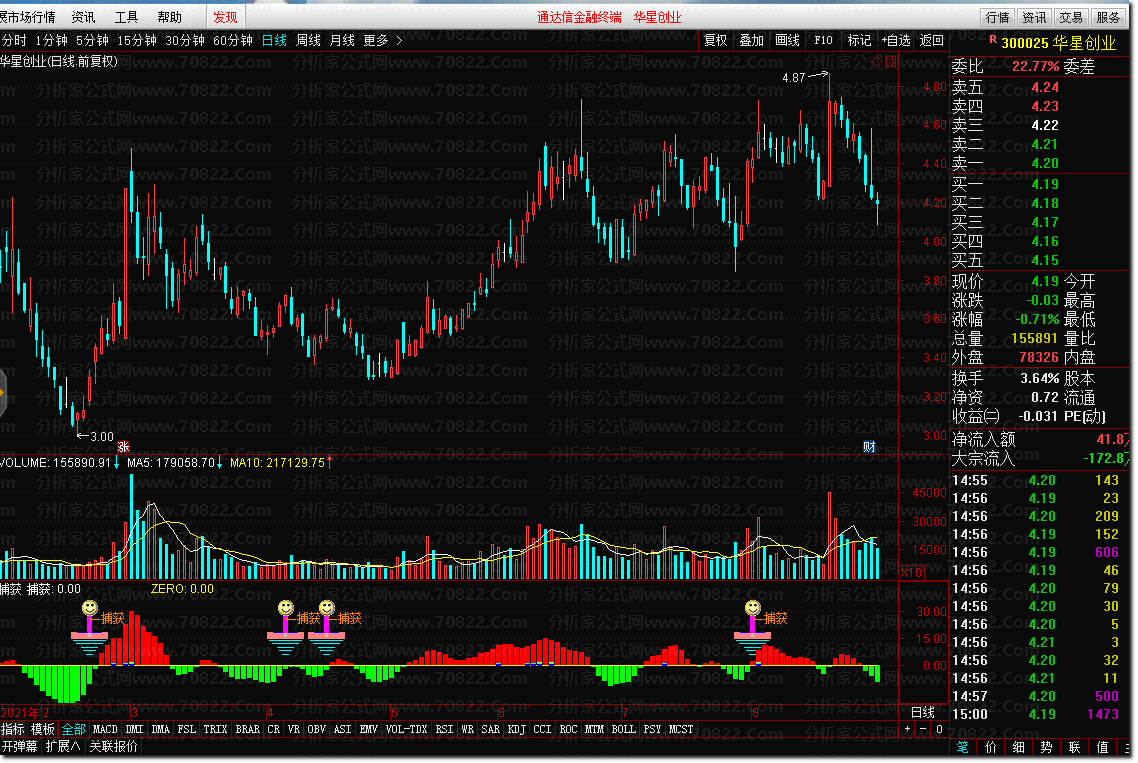The image size is (1138, 763).
Task: Open the 工具 menu
Action: (126, 17)
